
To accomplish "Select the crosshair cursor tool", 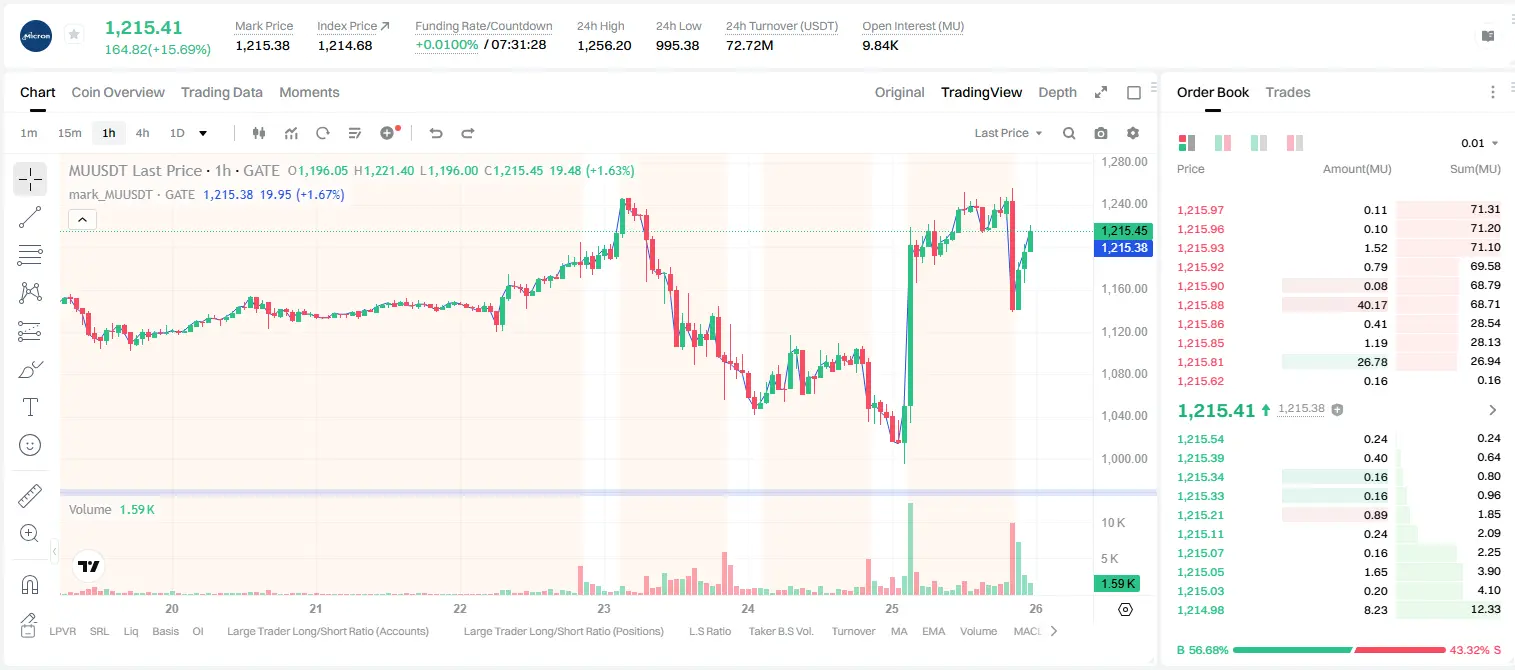I will pyautogui.click(x=30, y=180).
